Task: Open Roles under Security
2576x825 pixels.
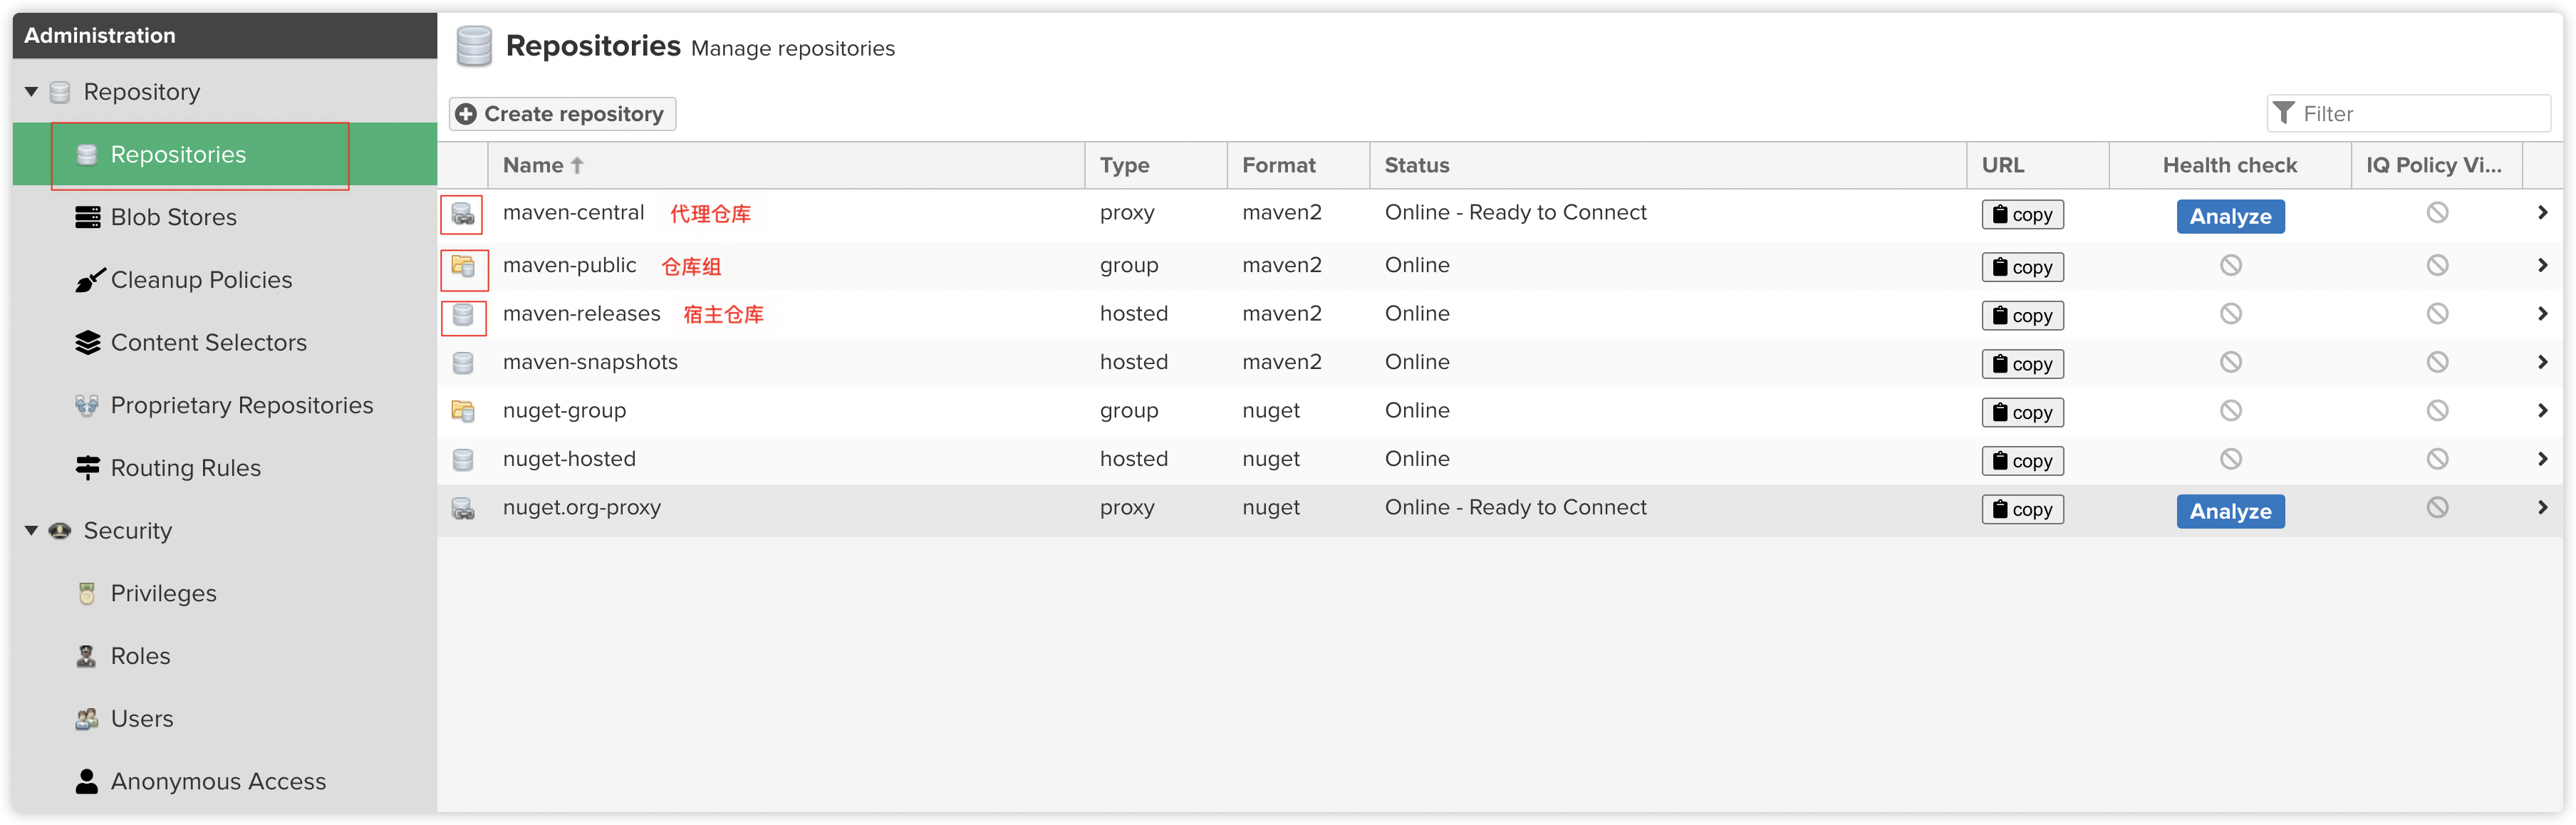Action: click(225, 656)
